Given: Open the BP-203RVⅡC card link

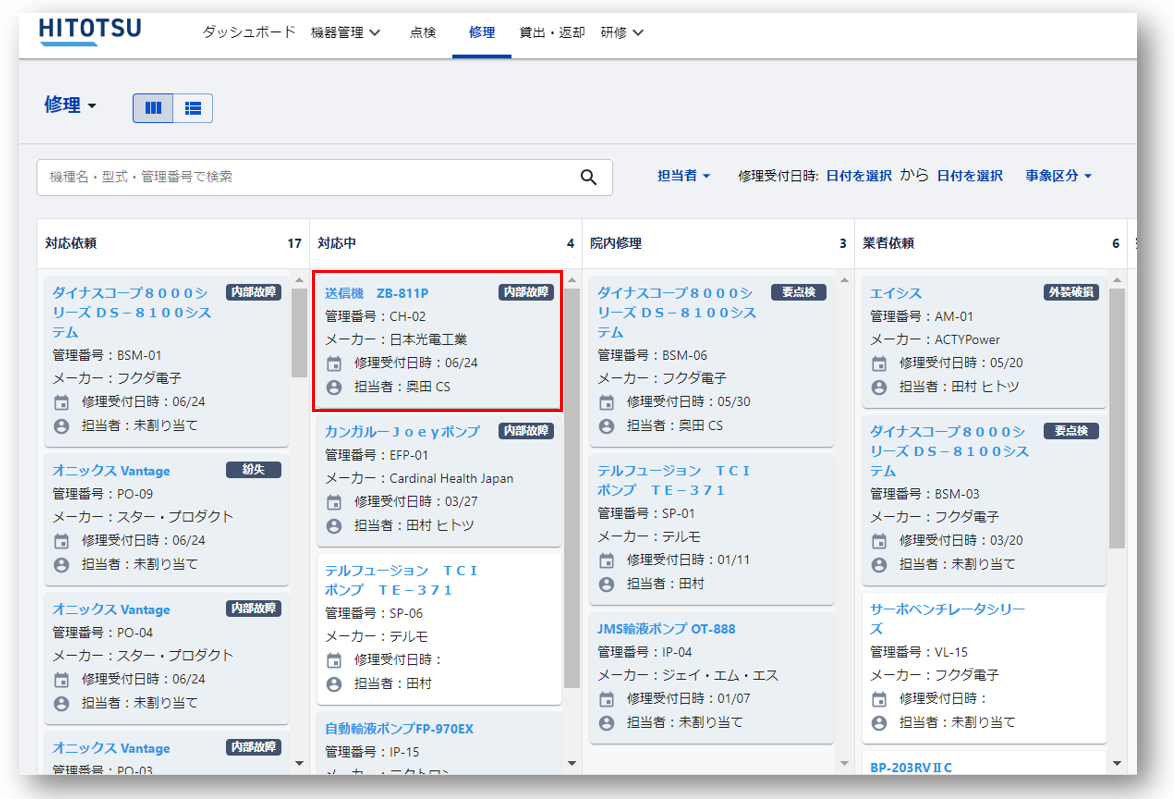Looking at the screenshot, I should [x=910, y=767].
